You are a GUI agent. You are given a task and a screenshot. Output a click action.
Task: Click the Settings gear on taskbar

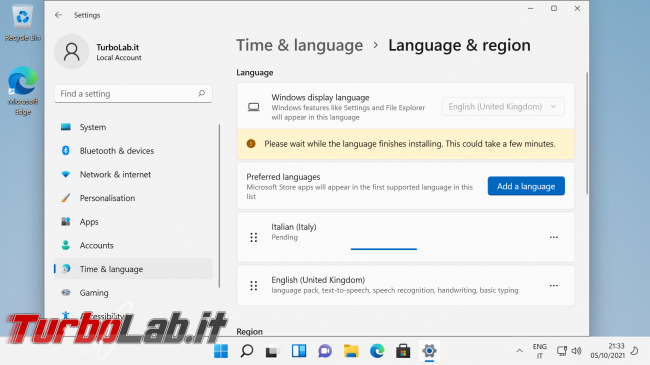coord(429,351)
